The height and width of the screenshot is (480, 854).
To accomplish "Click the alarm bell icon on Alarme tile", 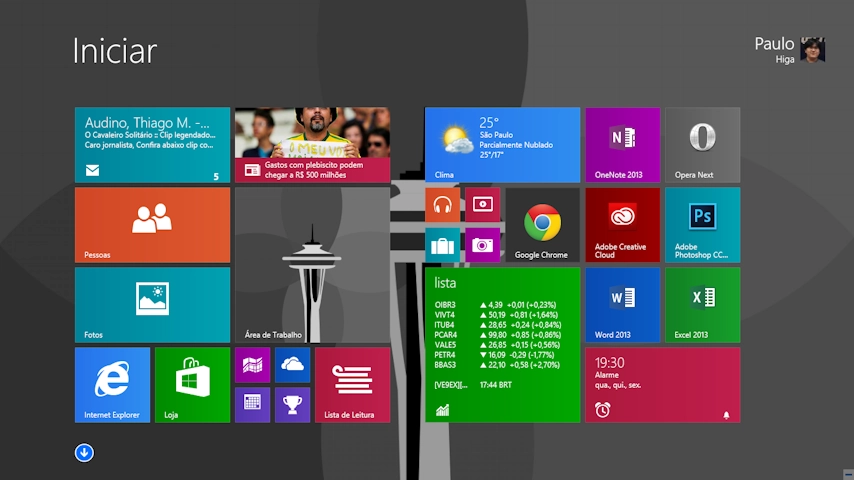I will click(x=726, y=415).
